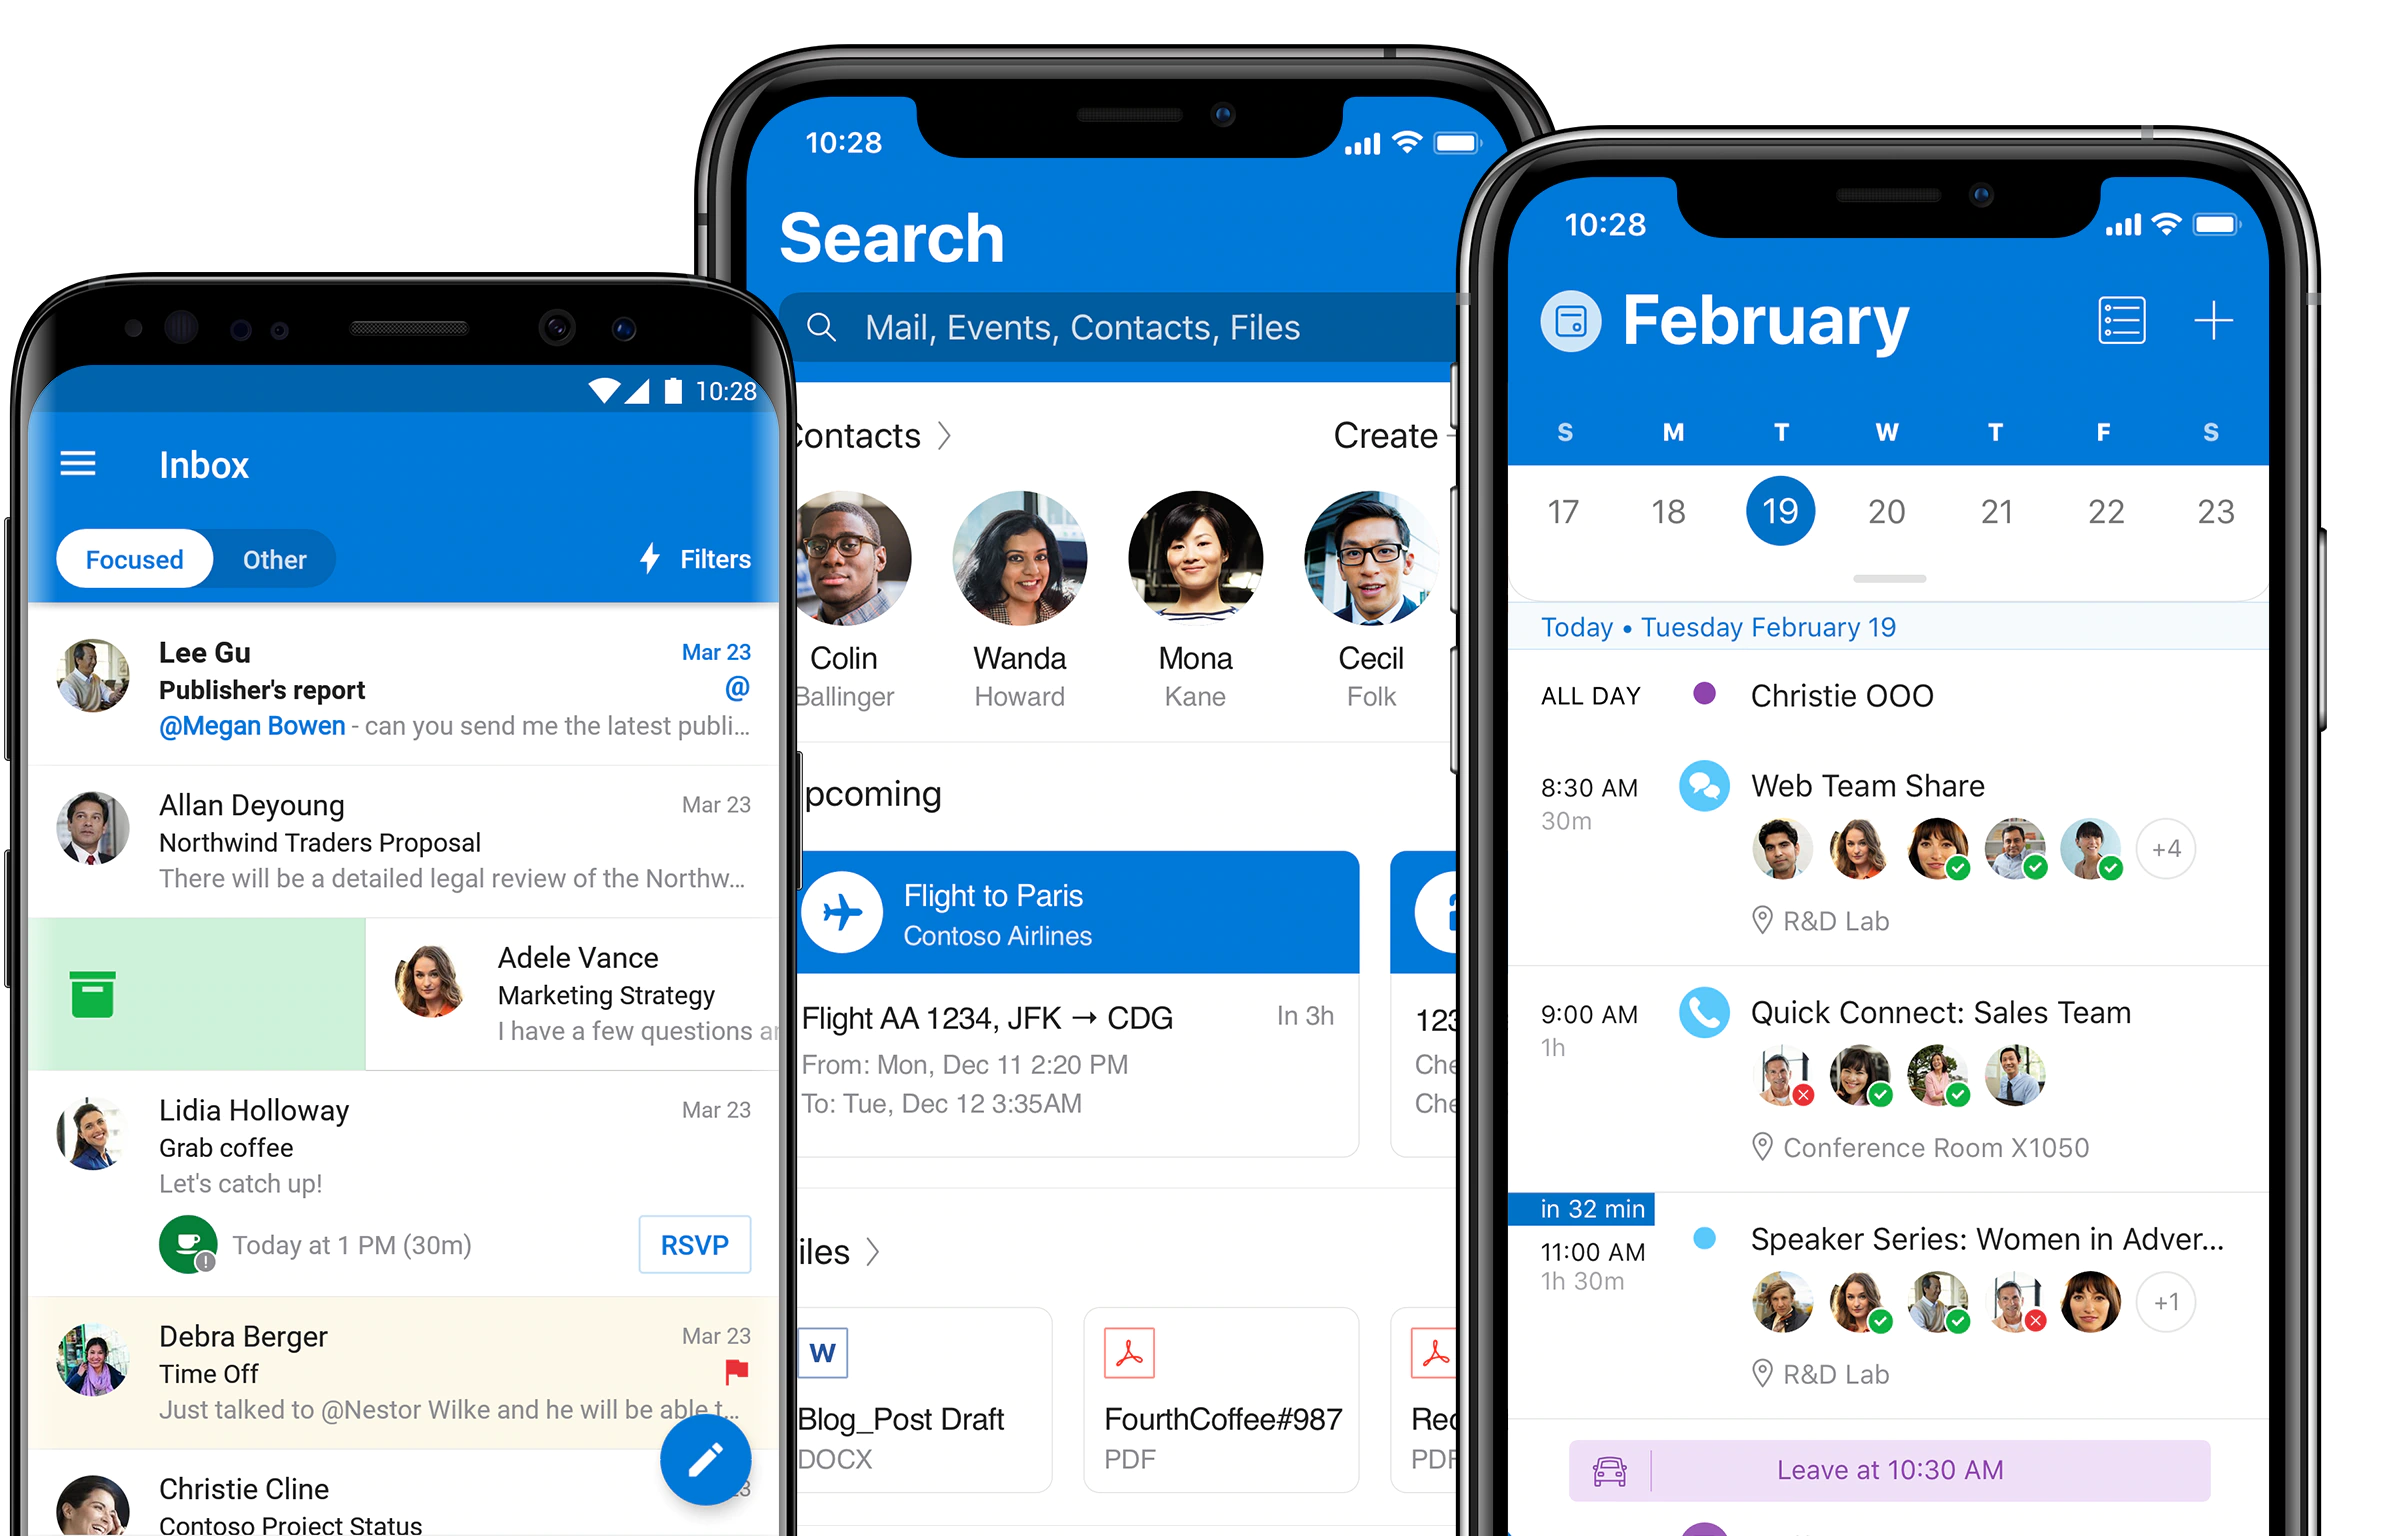The image size is (2398, 1536).
Task: Expand Files section in Search
Action: pyautogui.click(x=841, y=1262)
